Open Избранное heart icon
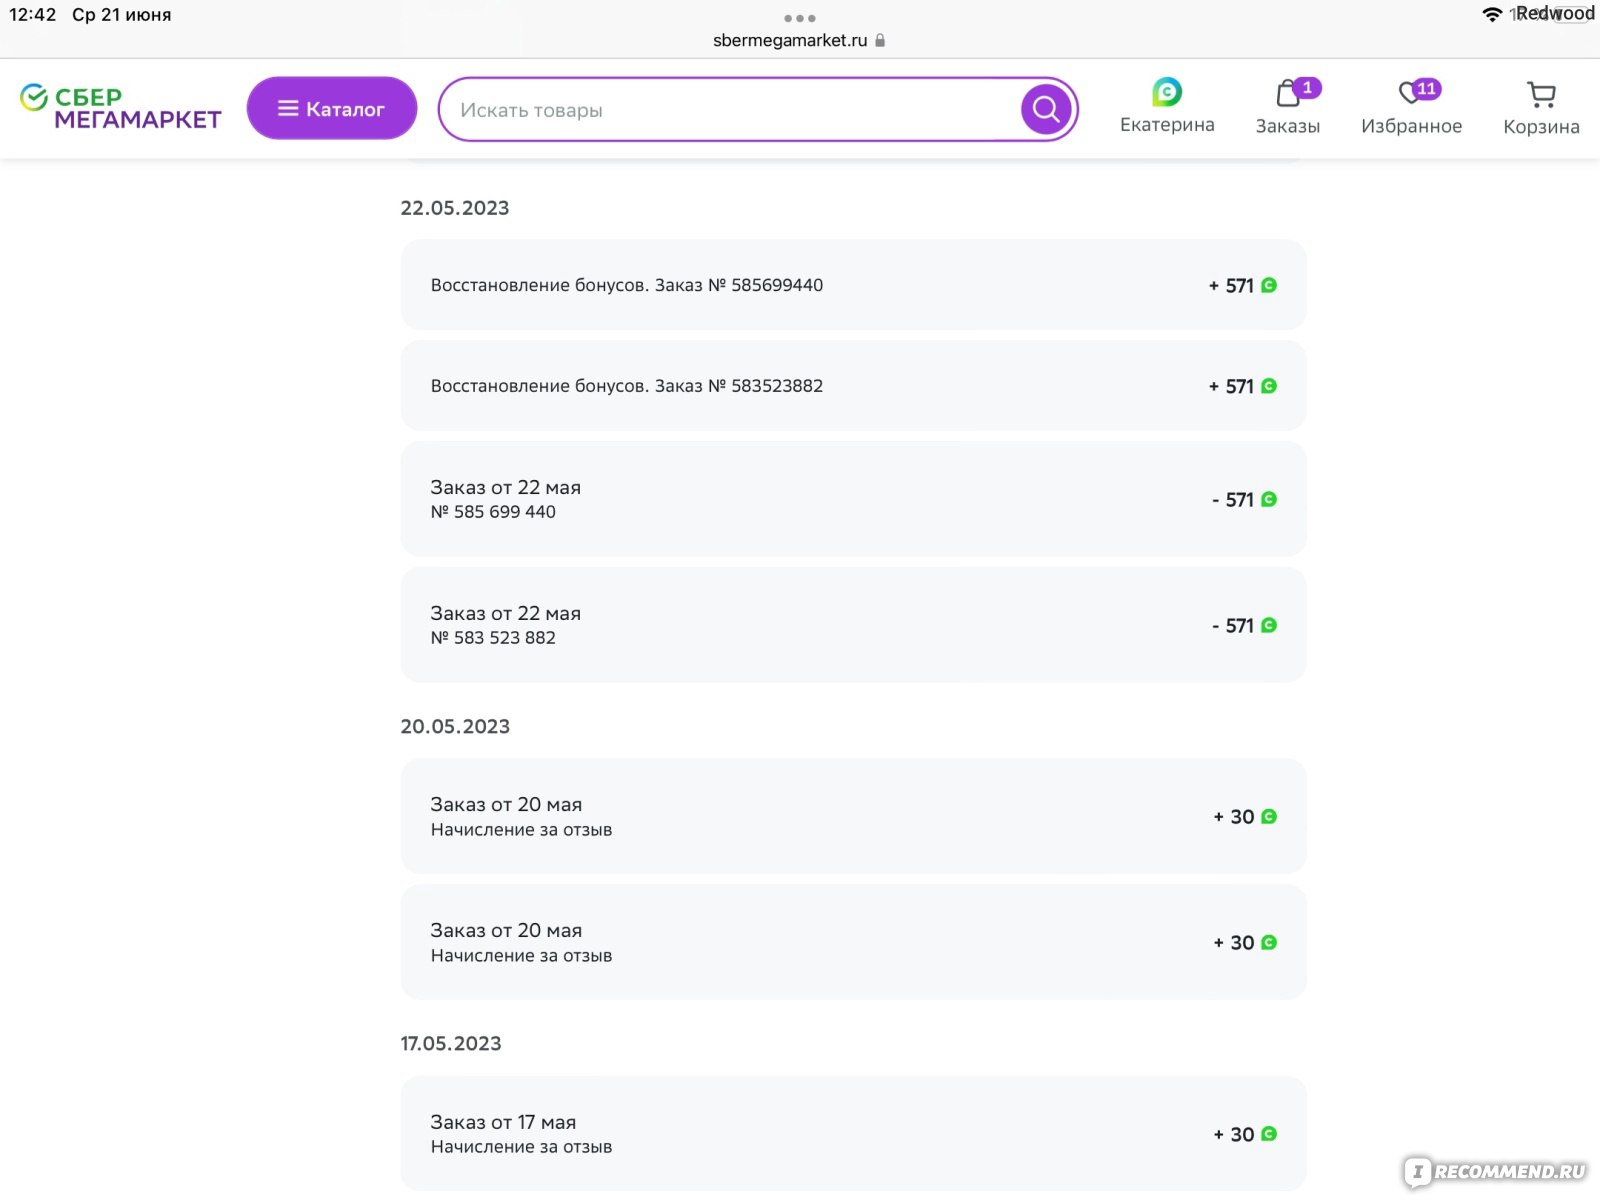This screenshot has width=1600, height=1200. pos(1410,93)
